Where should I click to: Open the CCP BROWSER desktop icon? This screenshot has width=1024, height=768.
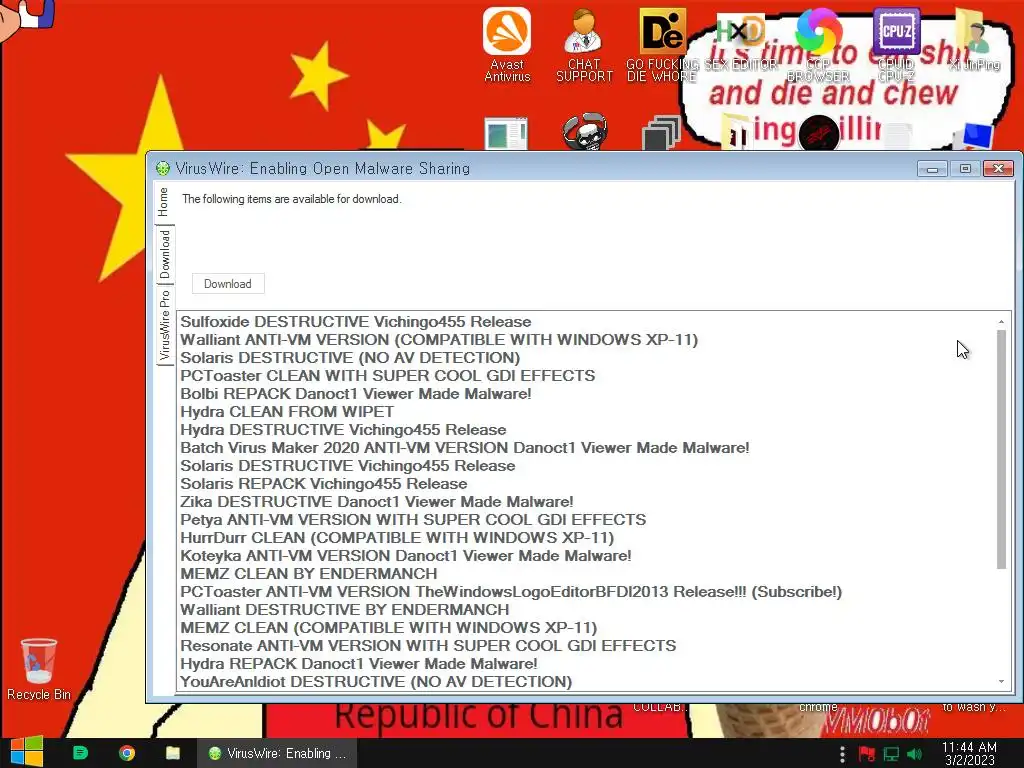(x=818, y=44)
